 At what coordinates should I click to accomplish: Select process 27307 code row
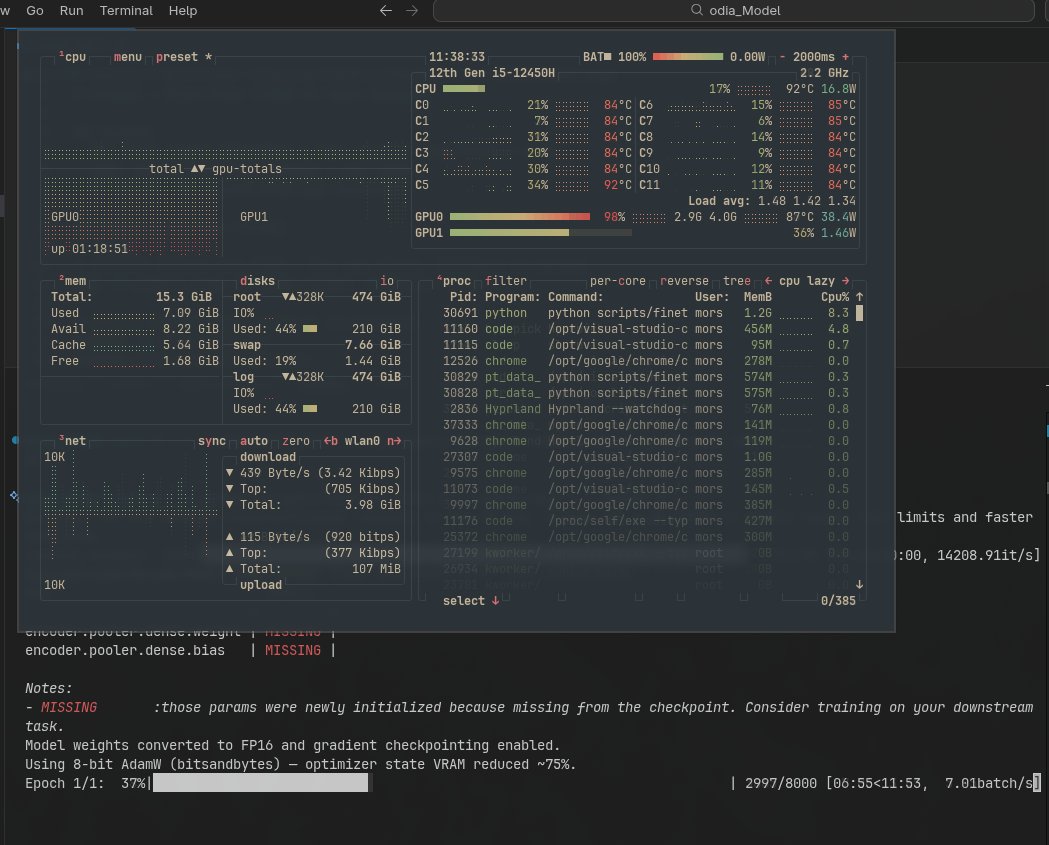[x=646, y=457]
